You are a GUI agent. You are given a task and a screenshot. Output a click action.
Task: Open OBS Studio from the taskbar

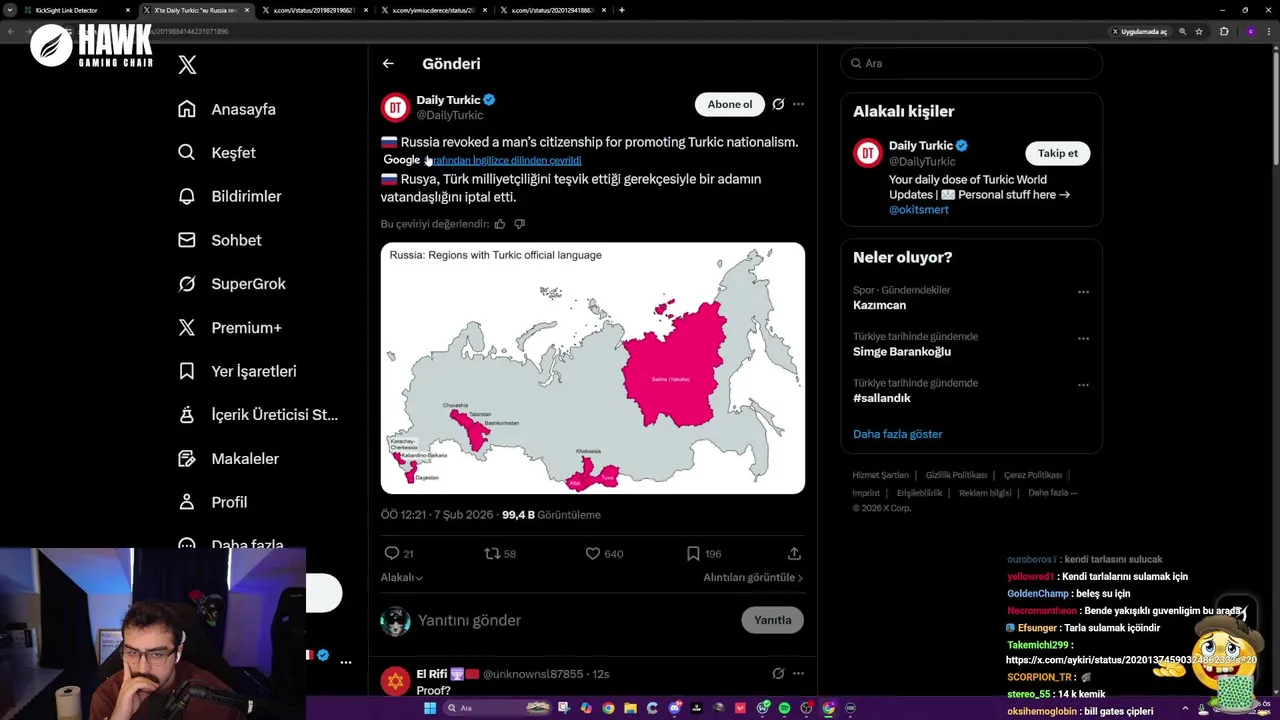806,708
